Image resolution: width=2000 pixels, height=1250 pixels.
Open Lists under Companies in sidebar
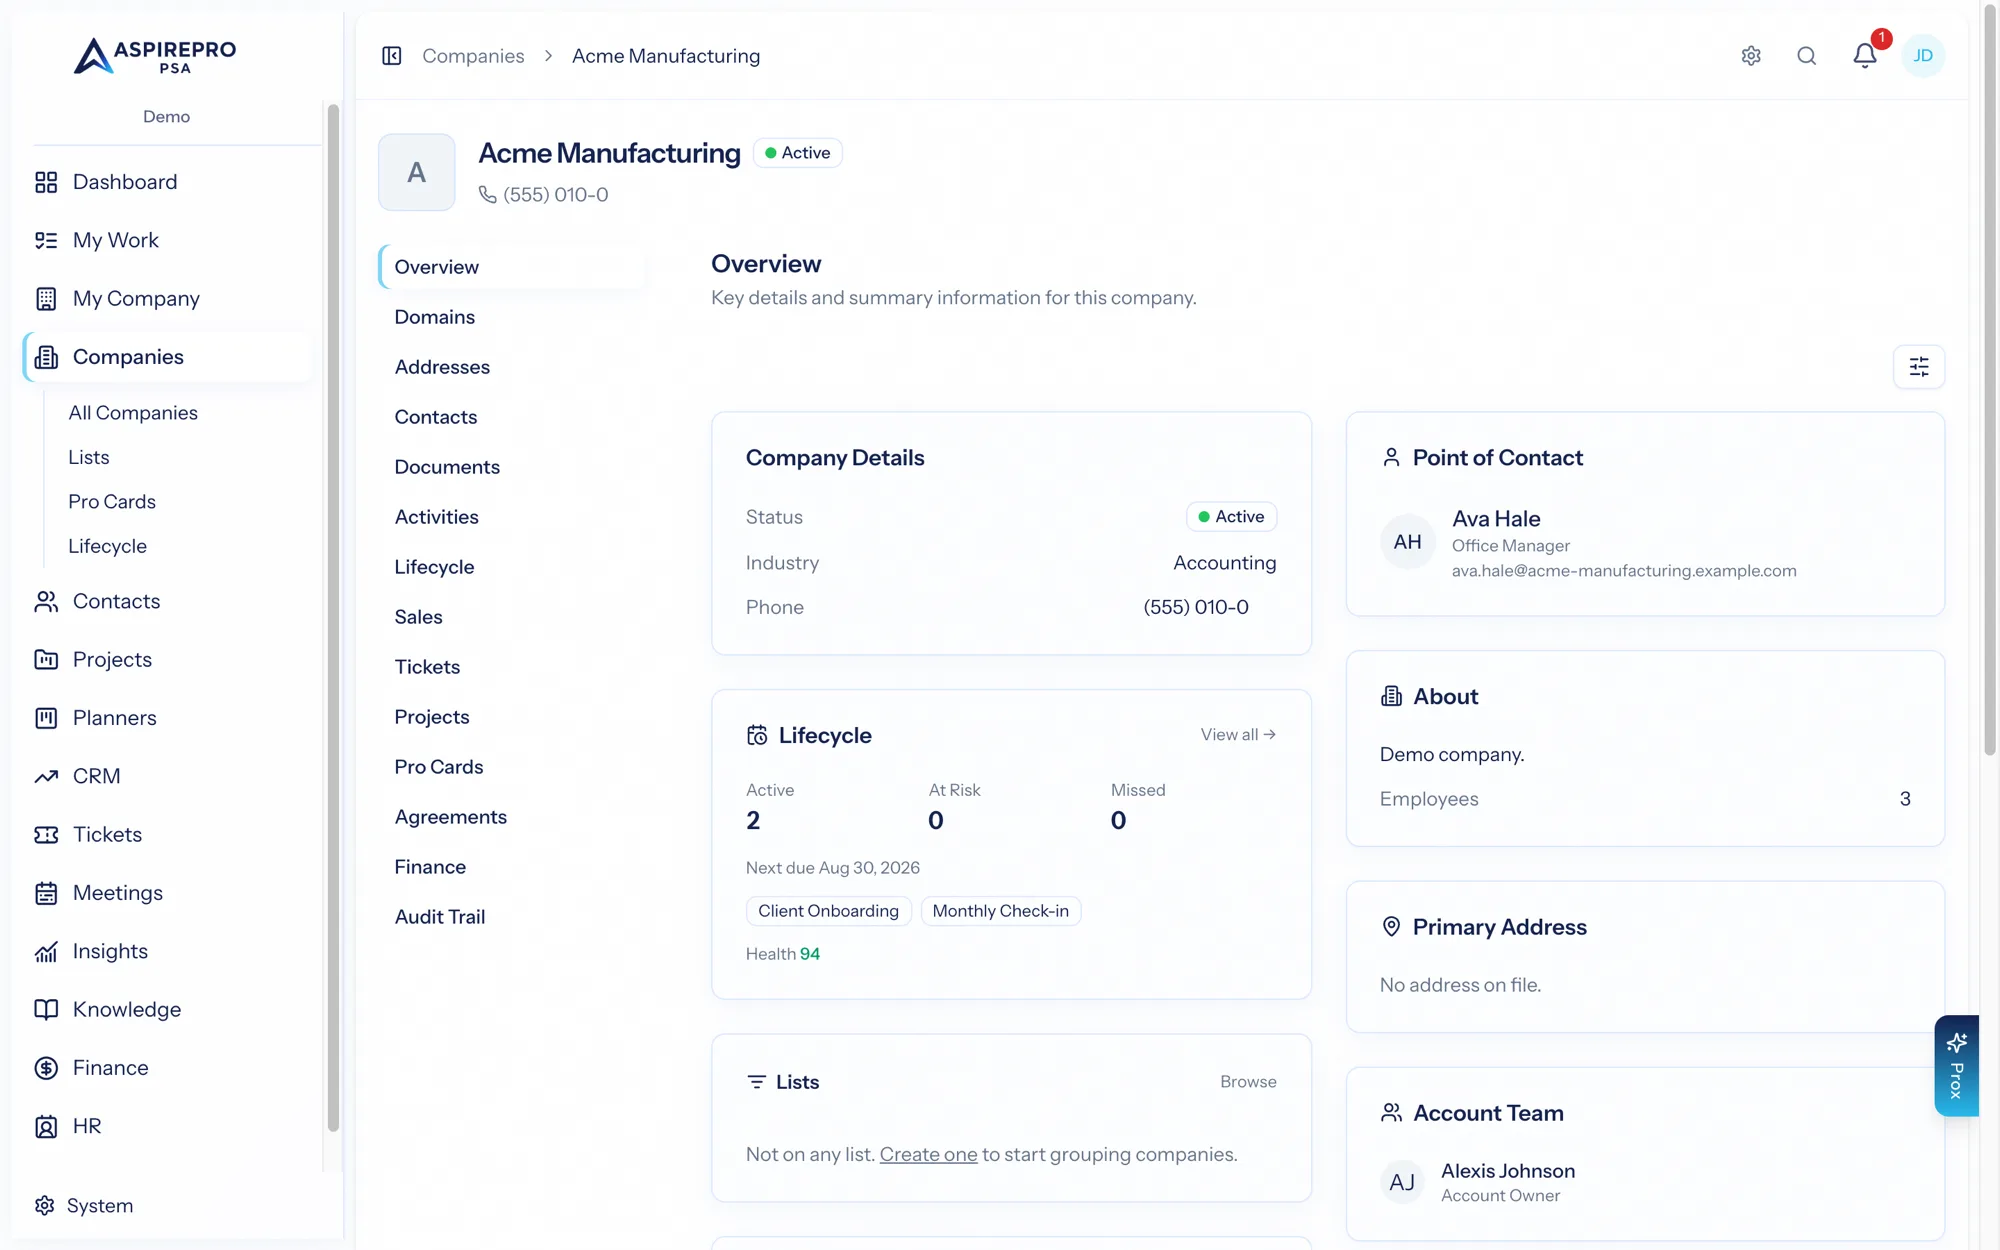89,457
